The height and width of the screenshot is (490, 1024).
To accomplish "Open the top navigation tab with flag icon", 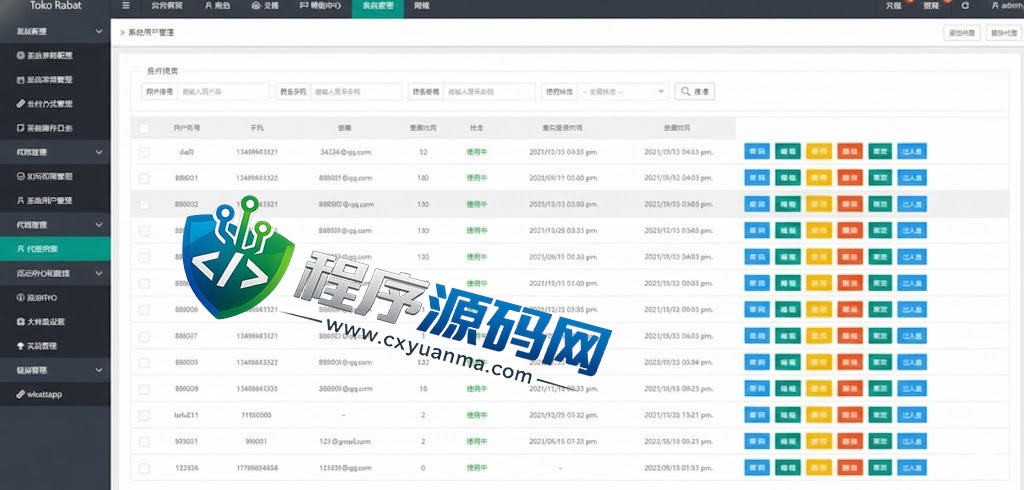I will click(321, 6).
